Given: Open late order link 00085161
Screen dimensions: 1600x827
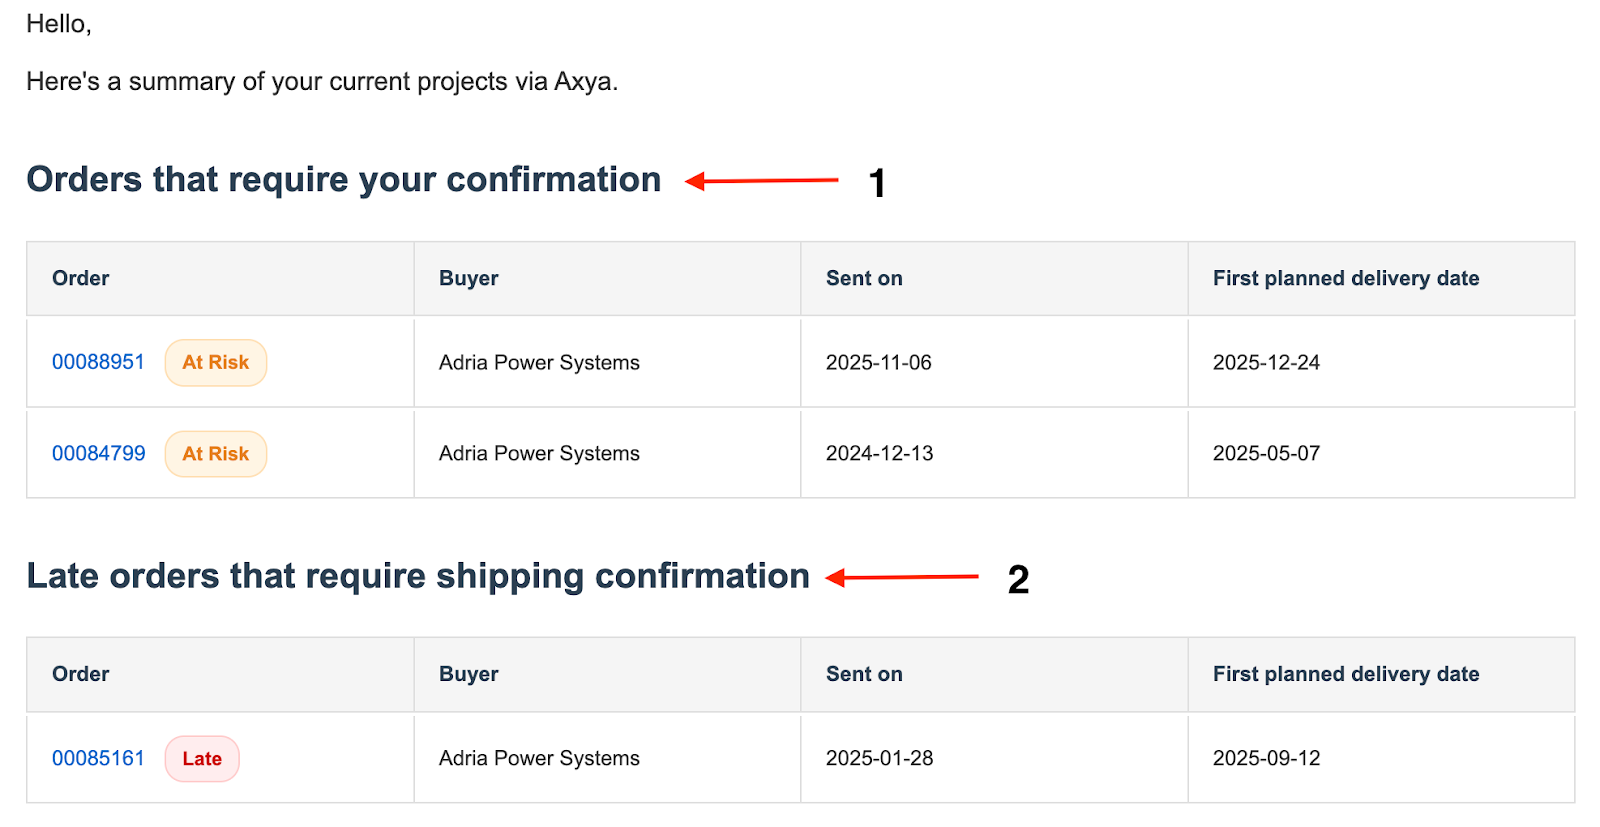Looking at the screenshot, I should [x=98, y=758].
